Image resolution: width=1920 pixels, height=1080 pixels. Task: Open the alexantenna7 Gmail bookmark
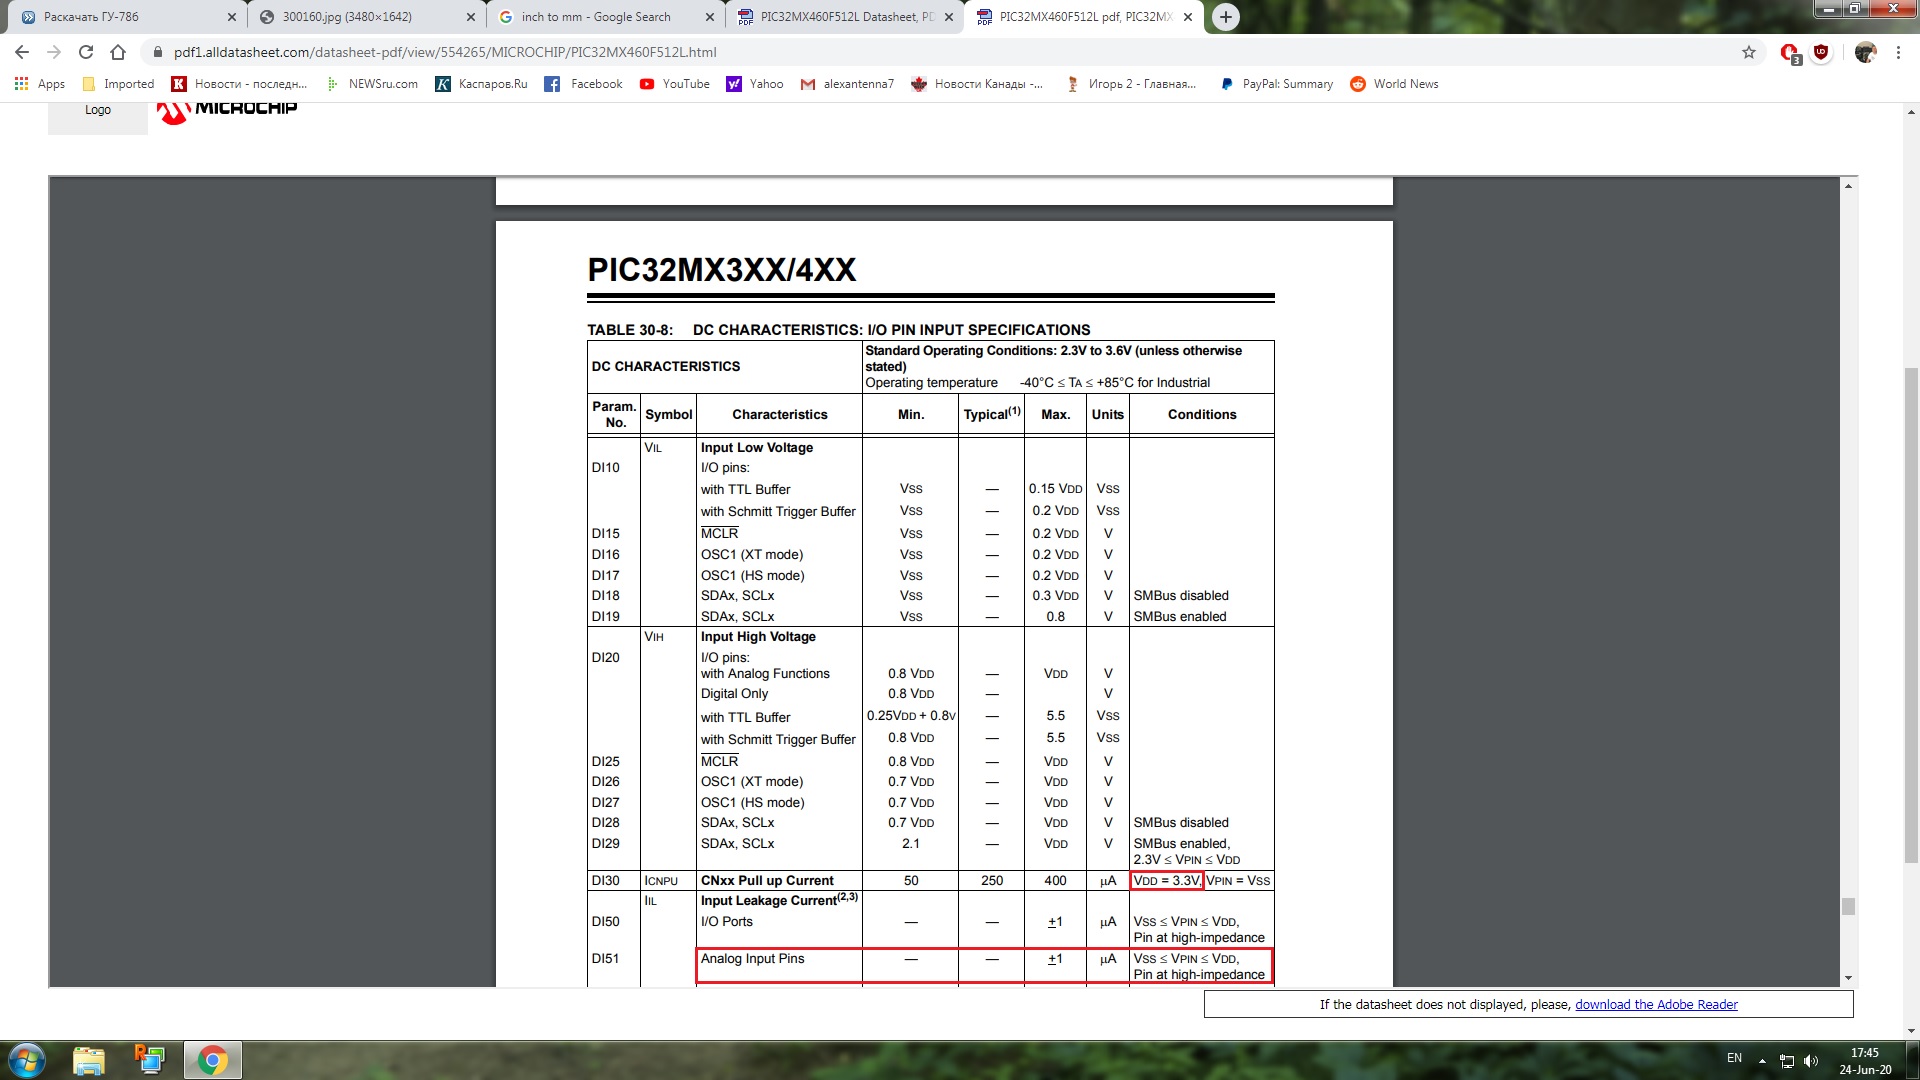pos(847,84)
